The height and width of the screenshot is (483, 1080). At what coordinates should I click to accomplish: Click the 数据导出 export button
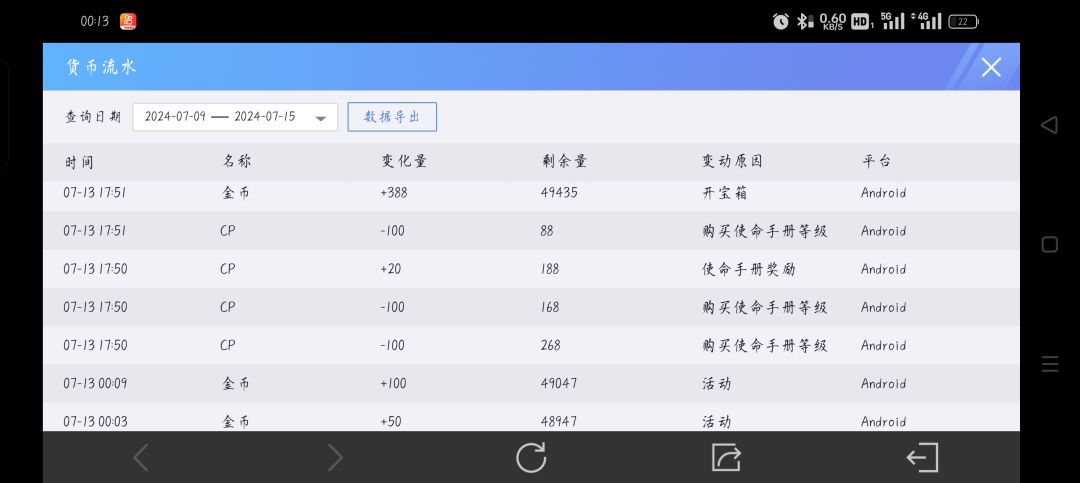392,116
